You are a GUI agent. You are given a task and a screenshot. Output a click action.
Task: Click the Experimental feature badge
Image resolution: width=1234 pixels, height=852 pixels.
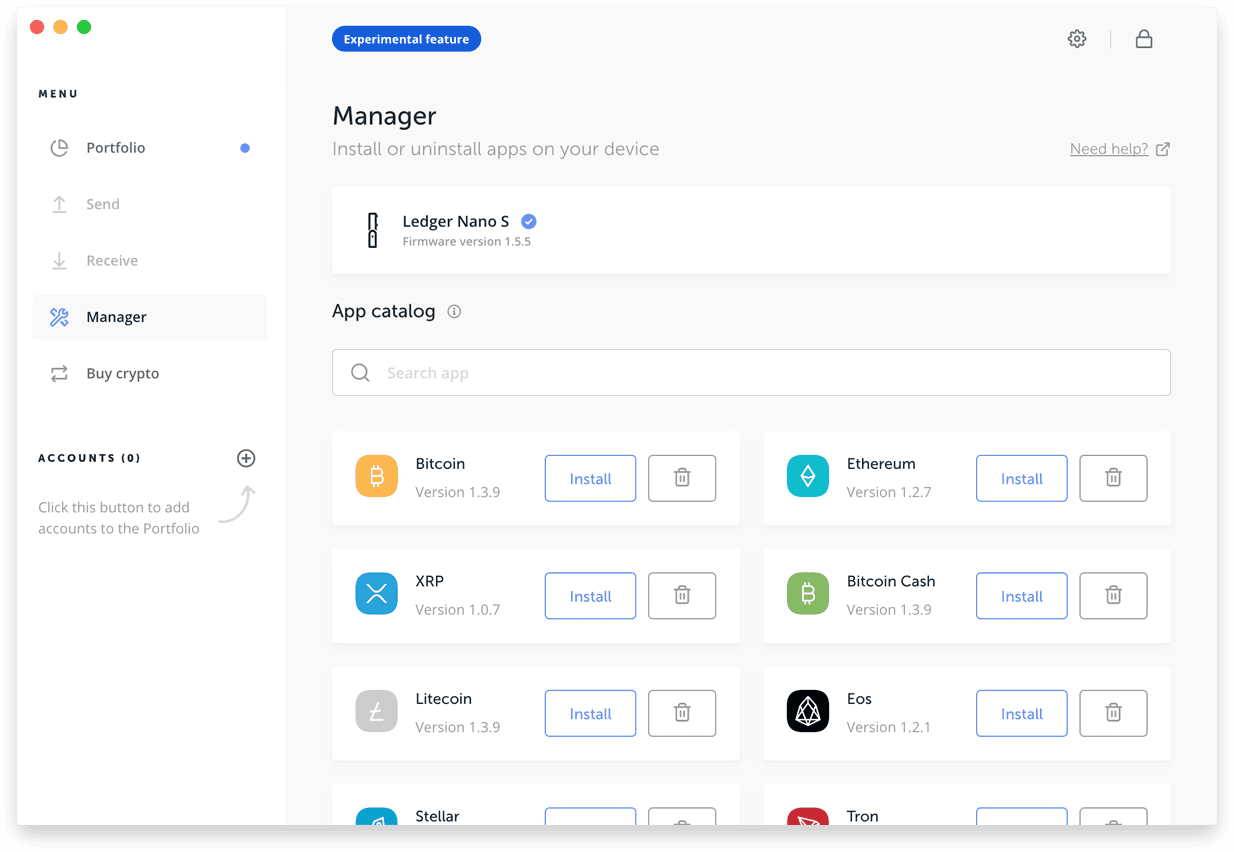tap(406, 39)
